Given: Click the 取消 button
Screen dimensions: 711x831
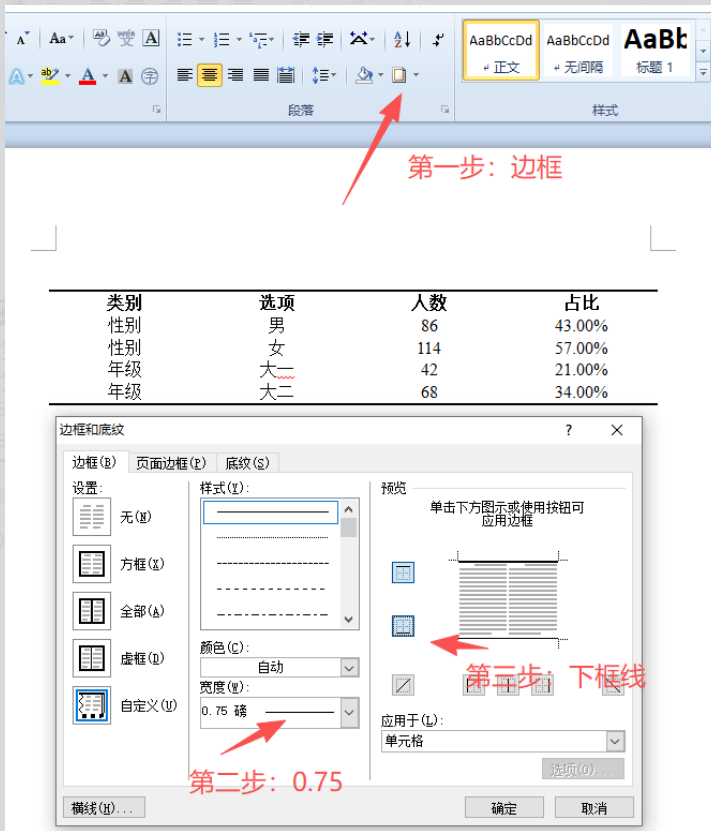Looking at the screenshot, I should coord(594,808).
